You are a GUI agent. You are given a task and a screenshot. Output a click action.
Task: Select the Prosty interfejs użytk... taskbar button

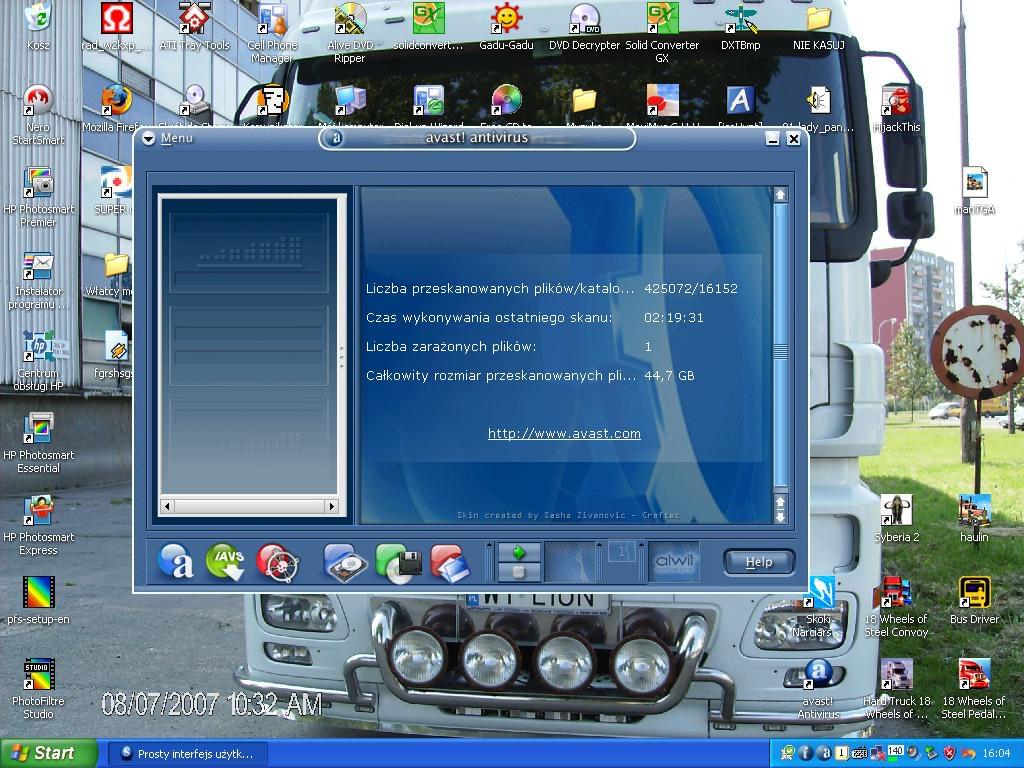click(x=187, y=754)
